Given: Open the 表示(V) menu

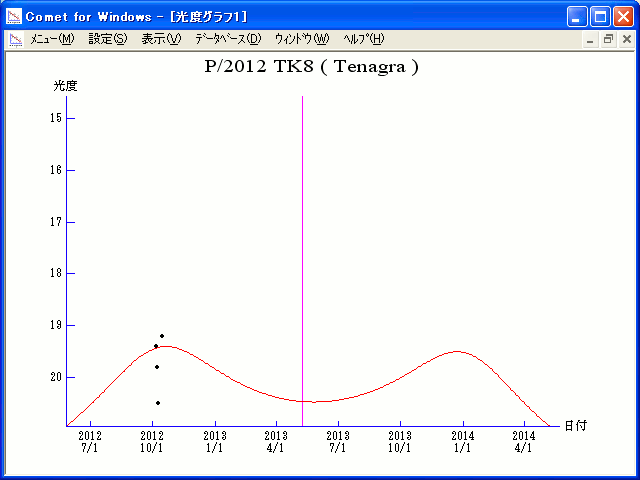Looking at the screenshot, I should pyautogui.click(x=161, y=39).
